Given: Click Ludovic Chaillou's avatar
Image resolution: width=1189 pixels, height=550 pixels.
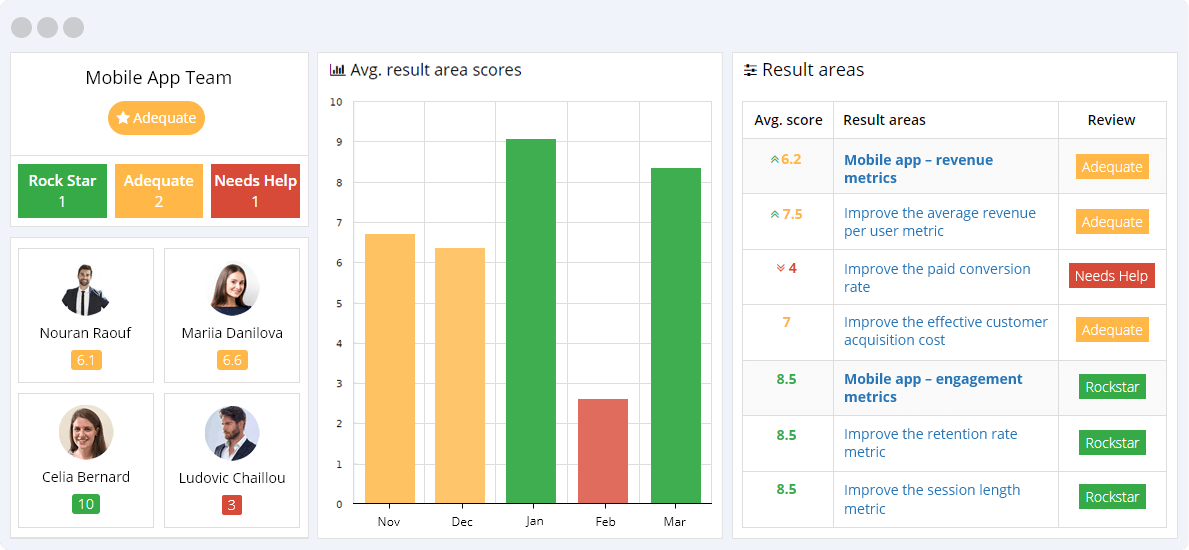Looking at the screenshot, I should click(x=232, y=433).
